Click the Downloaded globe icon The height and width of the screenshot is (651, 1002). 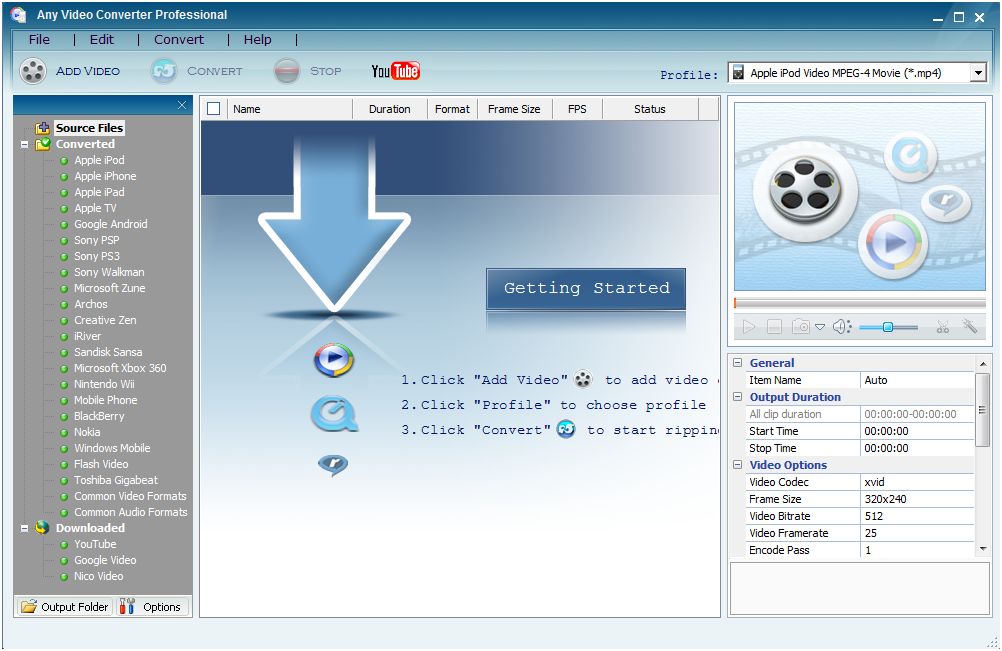point(42,528)
